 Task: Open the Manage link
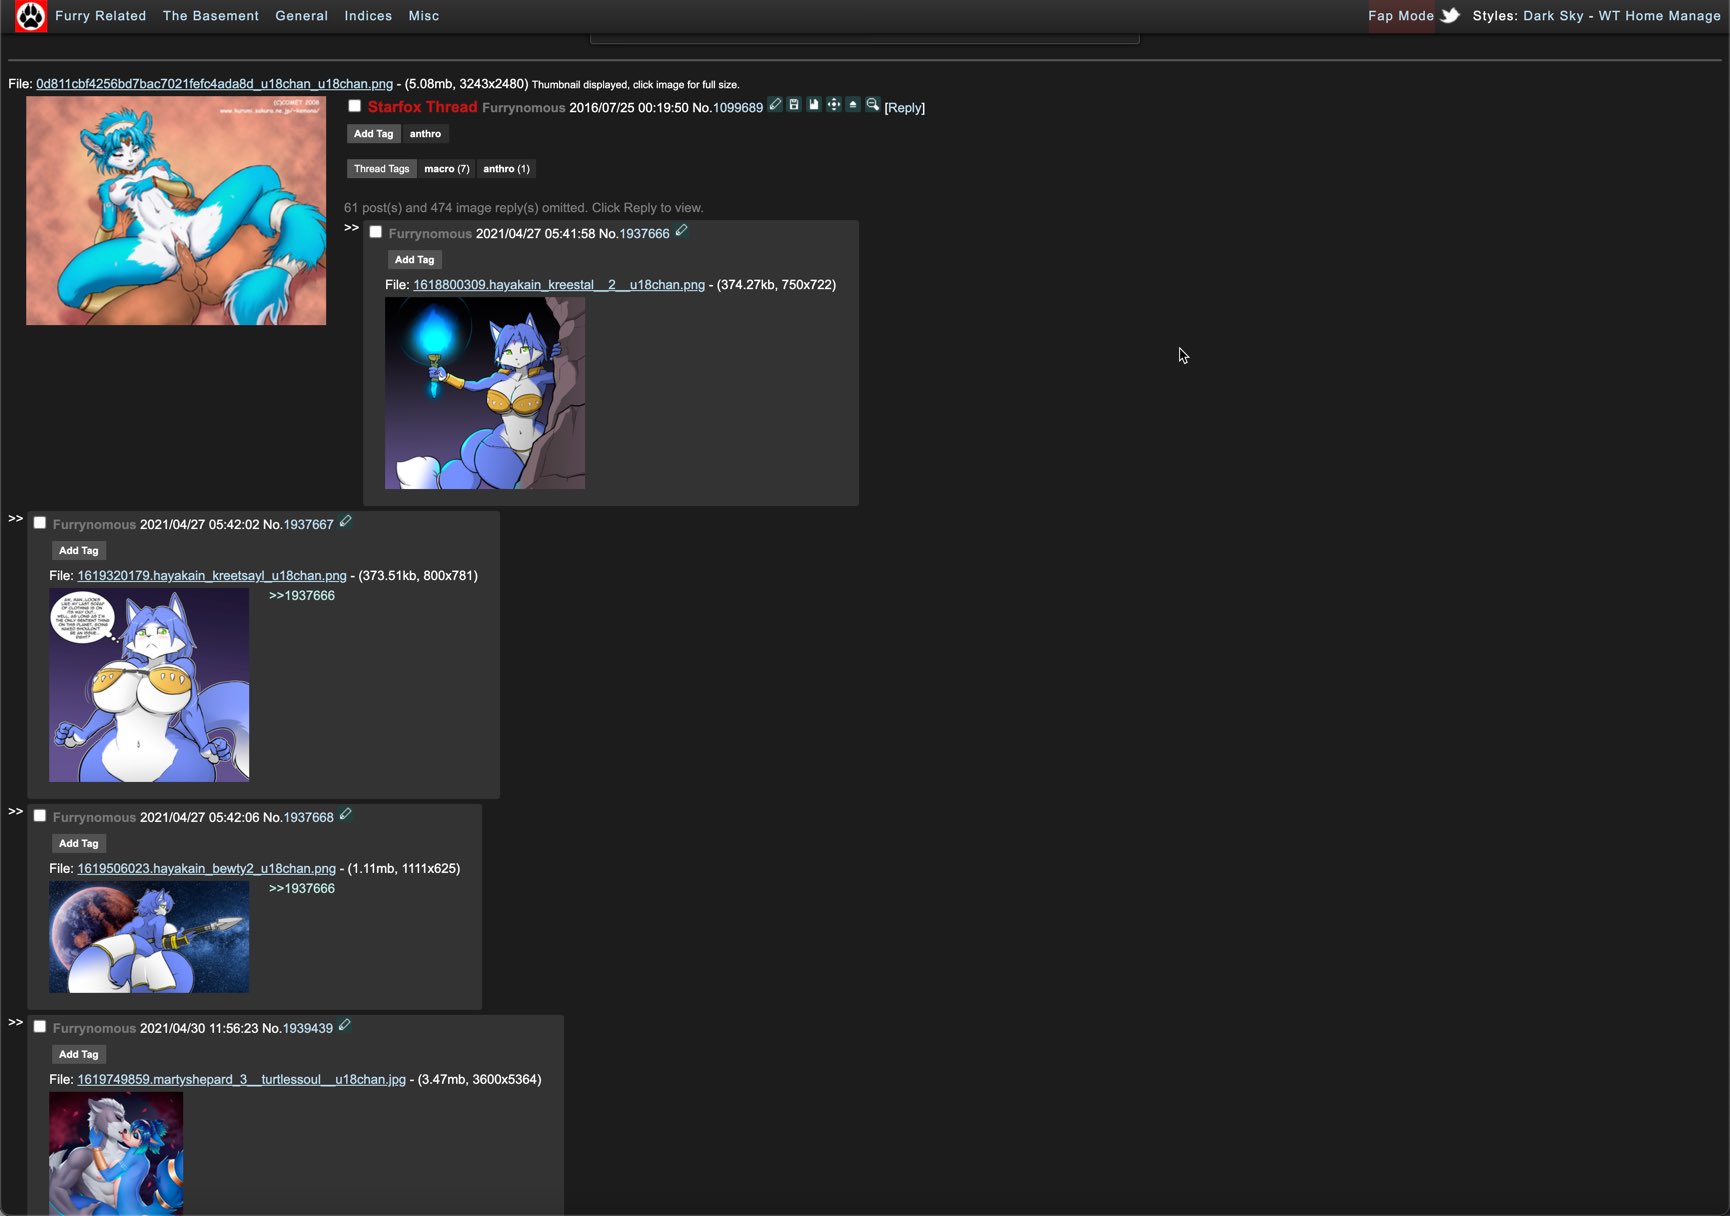[1695, 16]
